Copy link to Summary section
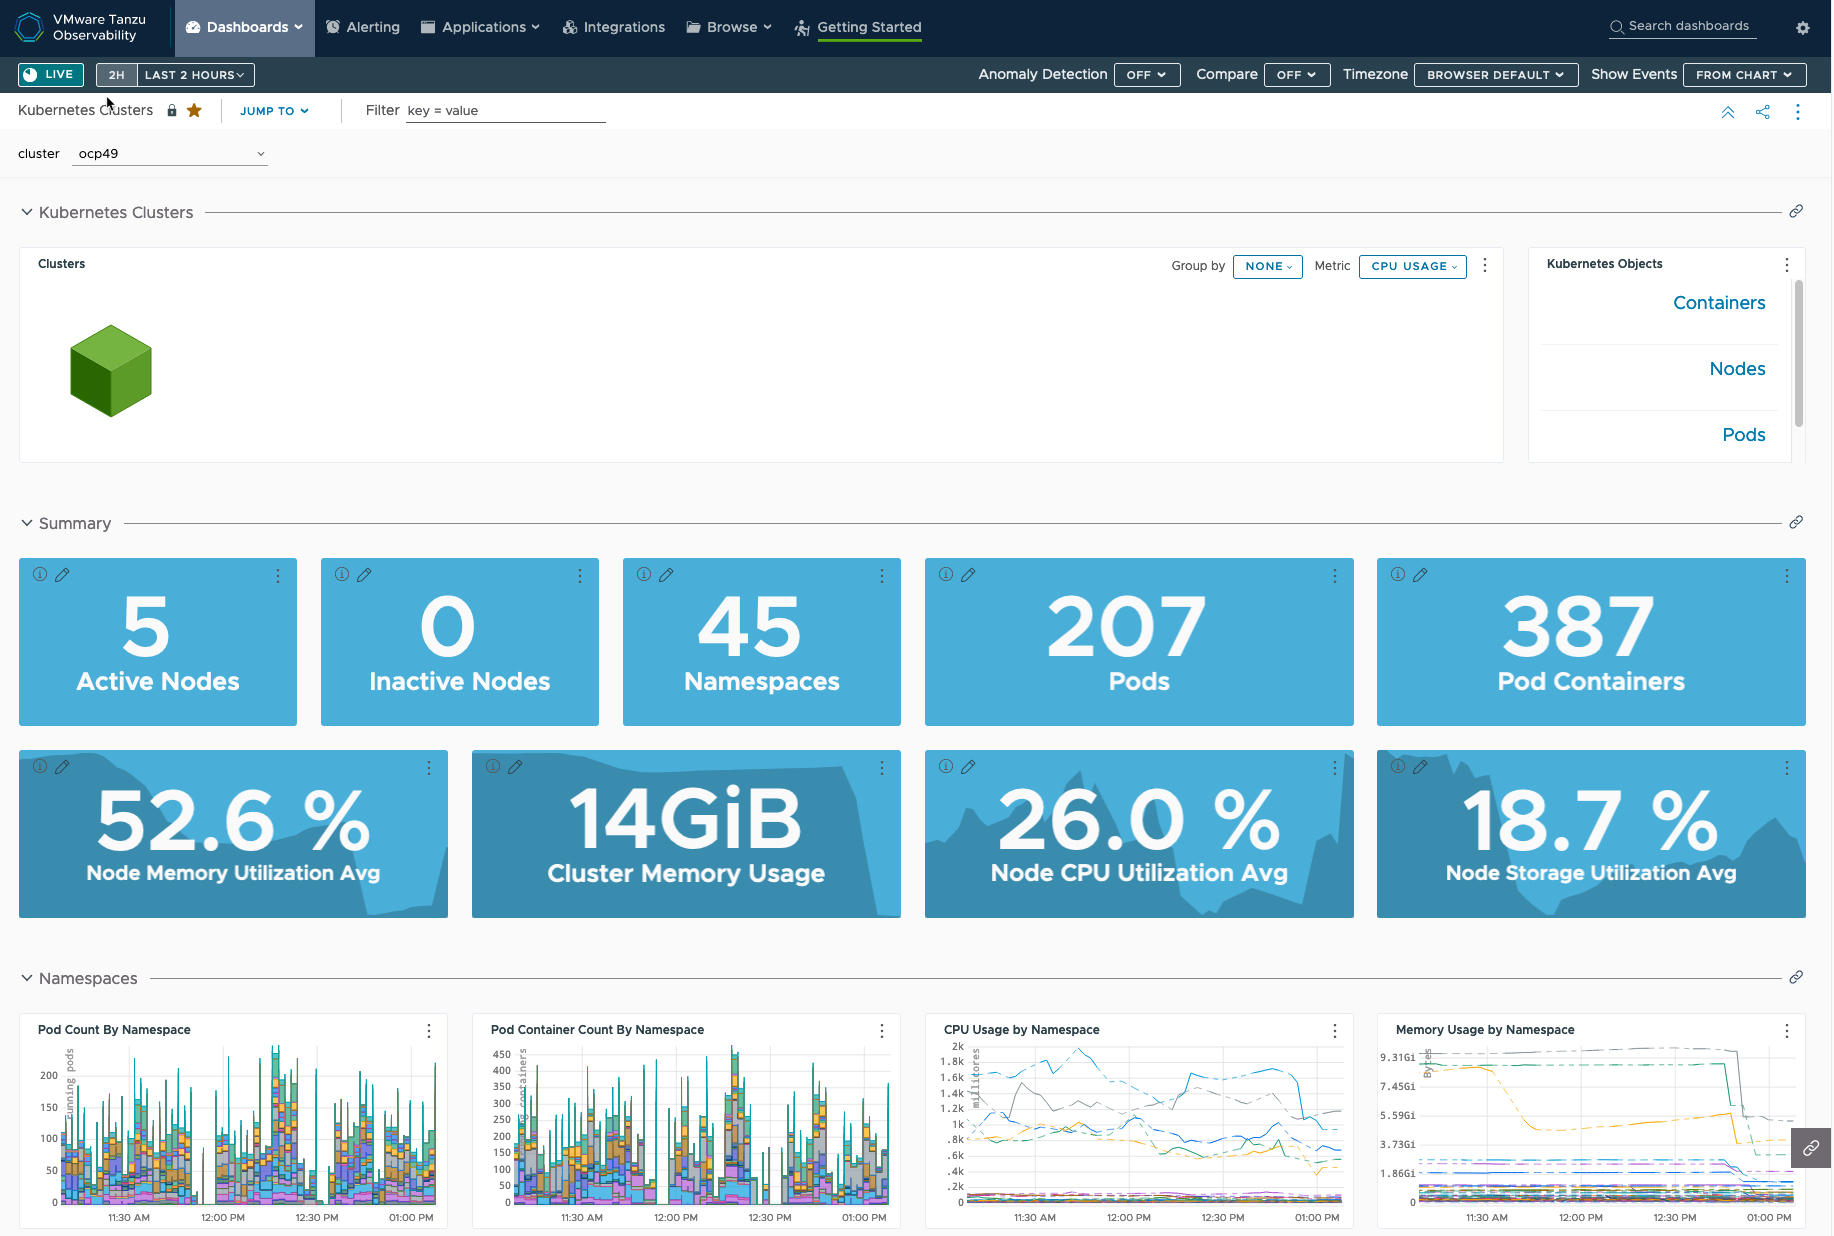 [x=1796, y=522]
